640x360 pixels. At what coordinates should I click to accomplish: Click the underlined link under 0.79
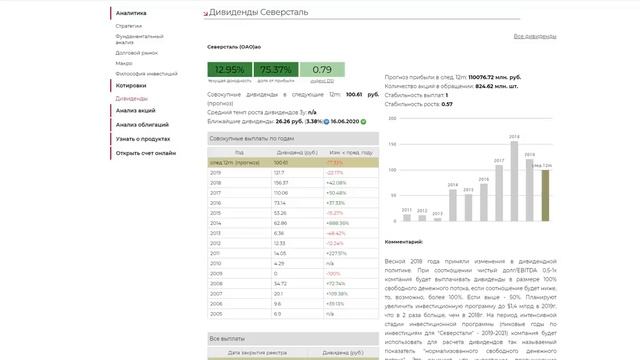(x=322, y=81)
